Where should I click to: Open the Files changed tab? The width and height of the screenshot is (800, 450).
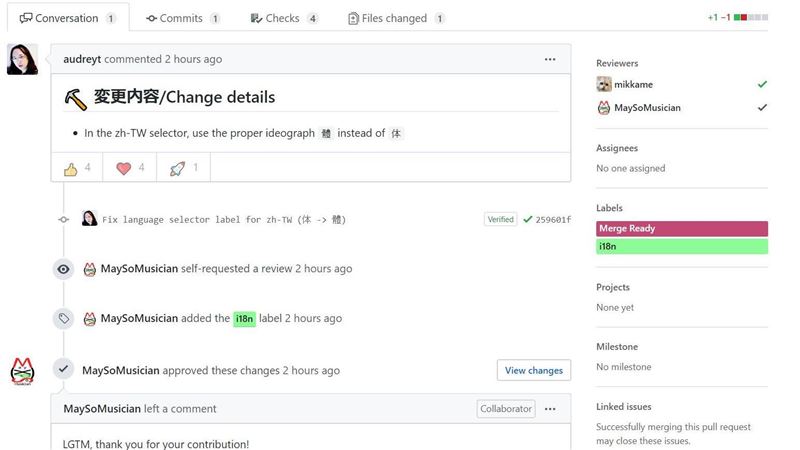(396, 18)
